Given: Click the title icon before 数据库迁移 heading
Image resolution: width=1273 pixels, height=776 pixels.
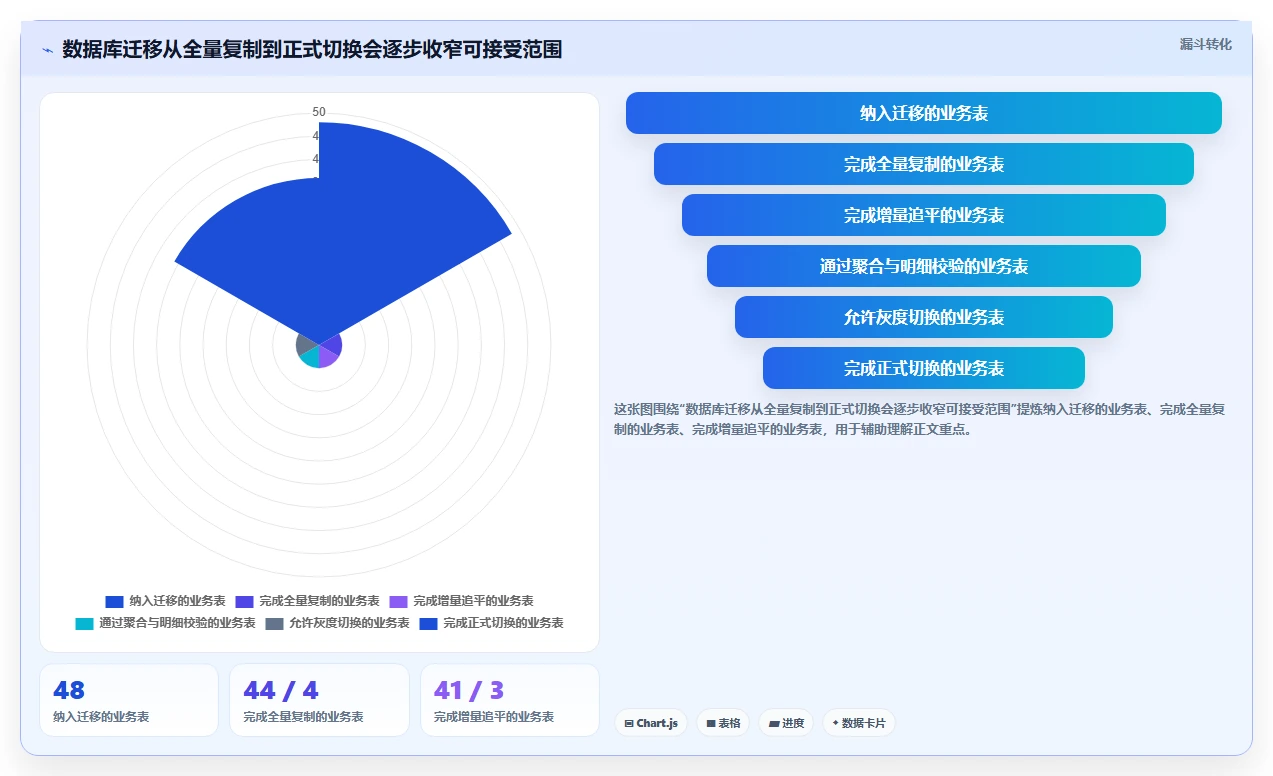Looking at the screenshot, I should [47, 50].
